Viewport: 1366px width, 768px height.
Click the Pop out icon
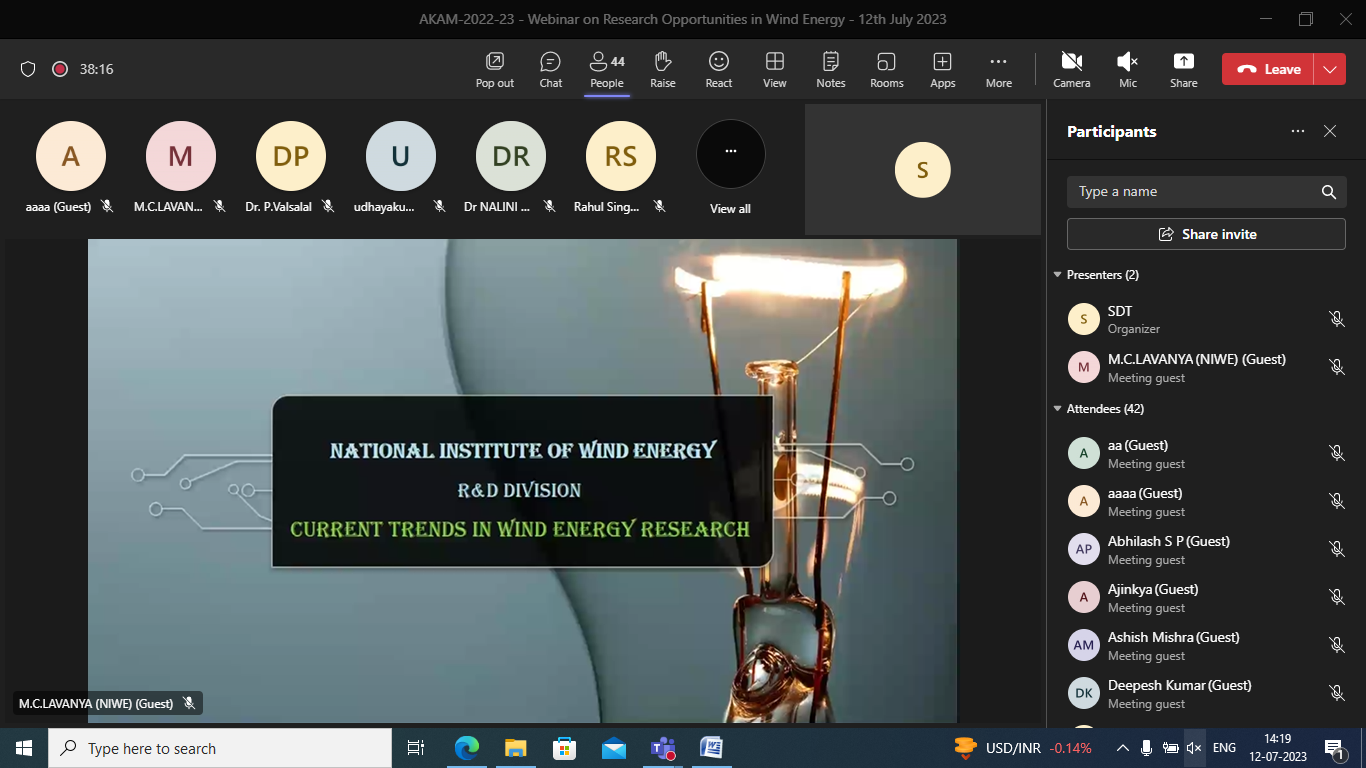494,69
